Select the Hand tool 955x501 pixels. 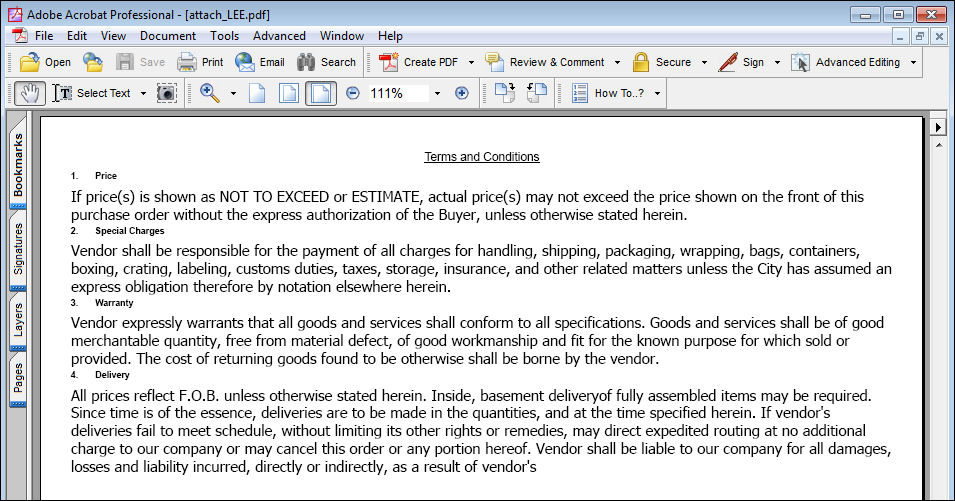click(29, 93)
